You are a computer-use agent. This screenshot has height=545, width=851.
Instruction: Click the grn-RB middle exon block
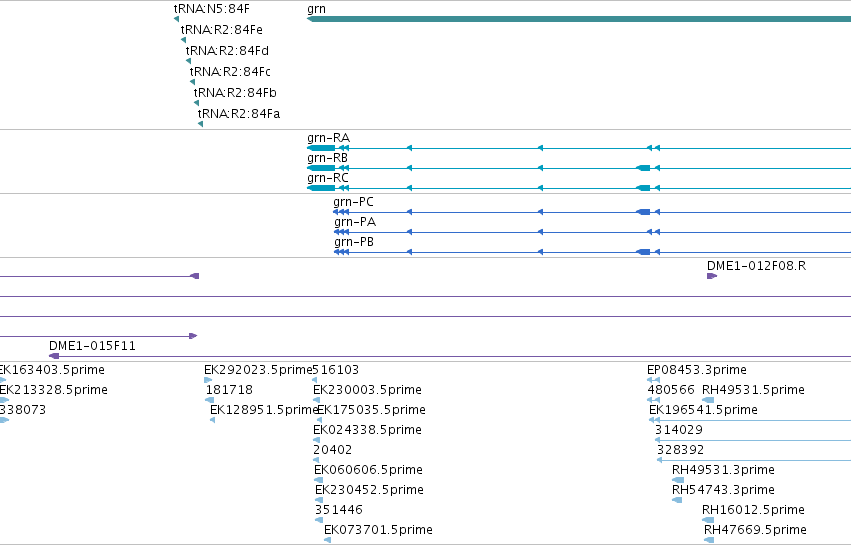[643, 168]
